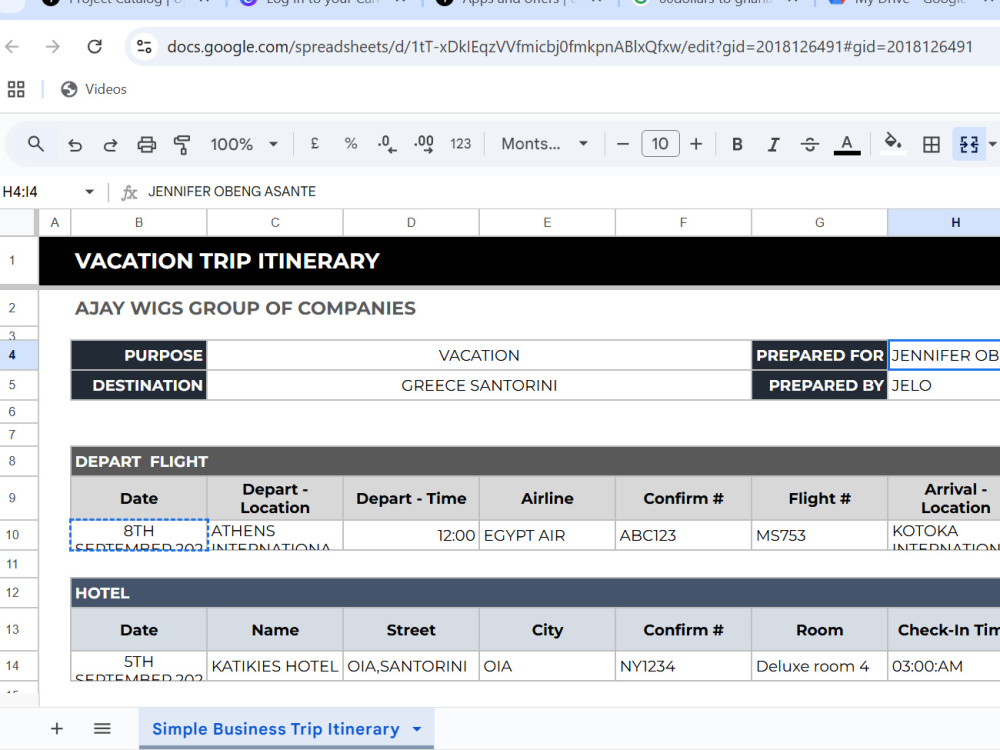
Task: Click the formula bar content
Action: point(232,191)
